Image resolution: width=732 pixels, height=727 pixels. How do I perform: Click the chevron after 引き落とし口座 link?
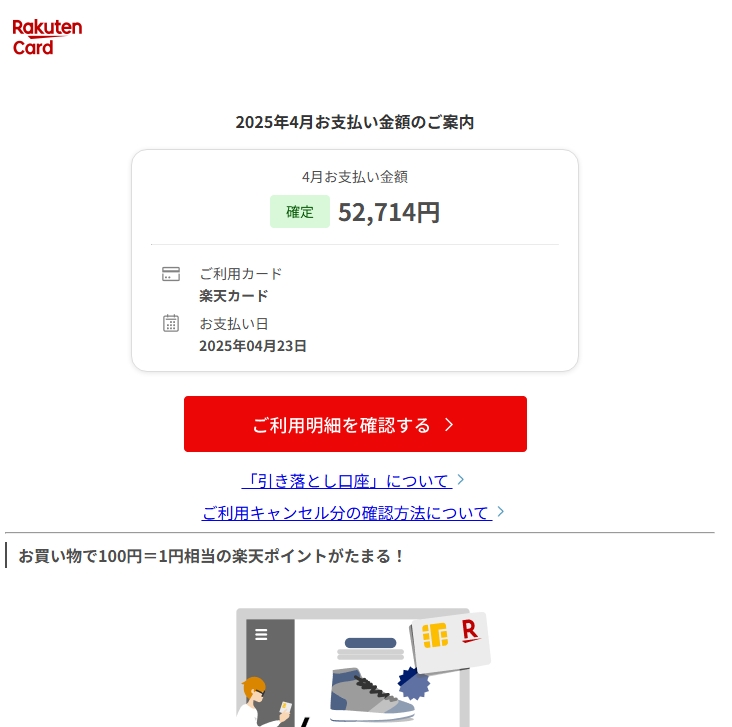point(461,480)
